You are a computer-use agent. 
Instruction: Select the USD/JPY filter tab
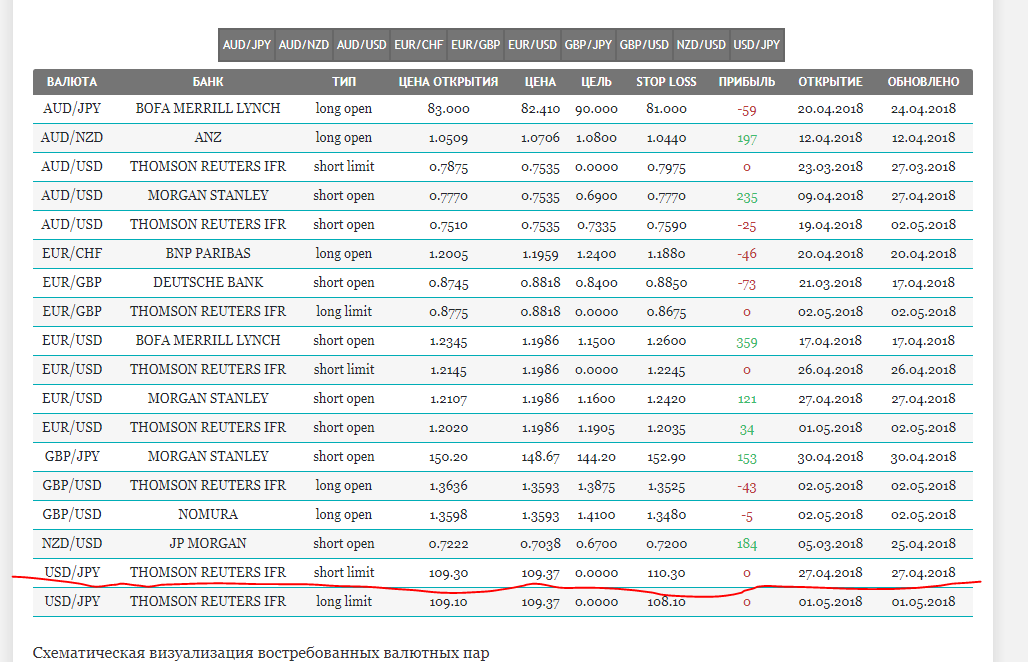pos(757,45)
